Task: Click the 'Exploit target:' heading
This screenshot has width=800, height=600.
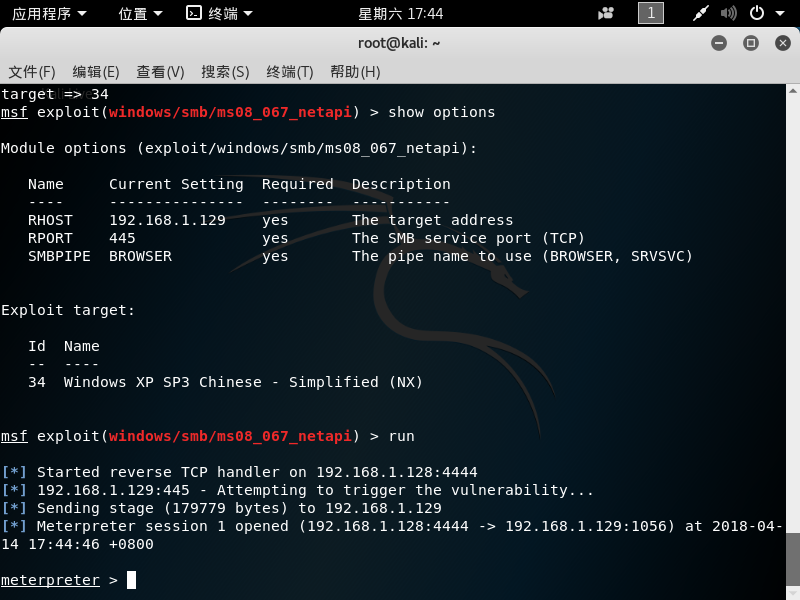Action: (x=68, y=310)
